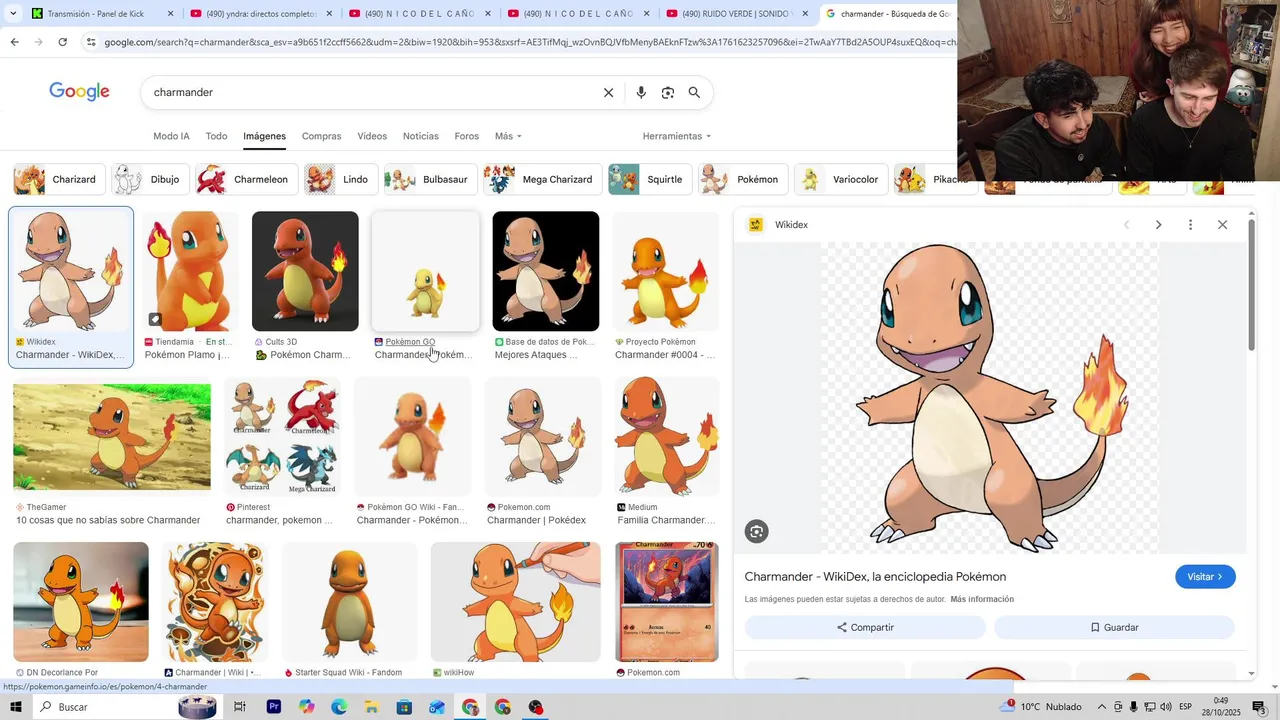This screenshot has width=1280, height=720.
Task: Open File Explorer from the taskbar
Action: coord(371,707)
